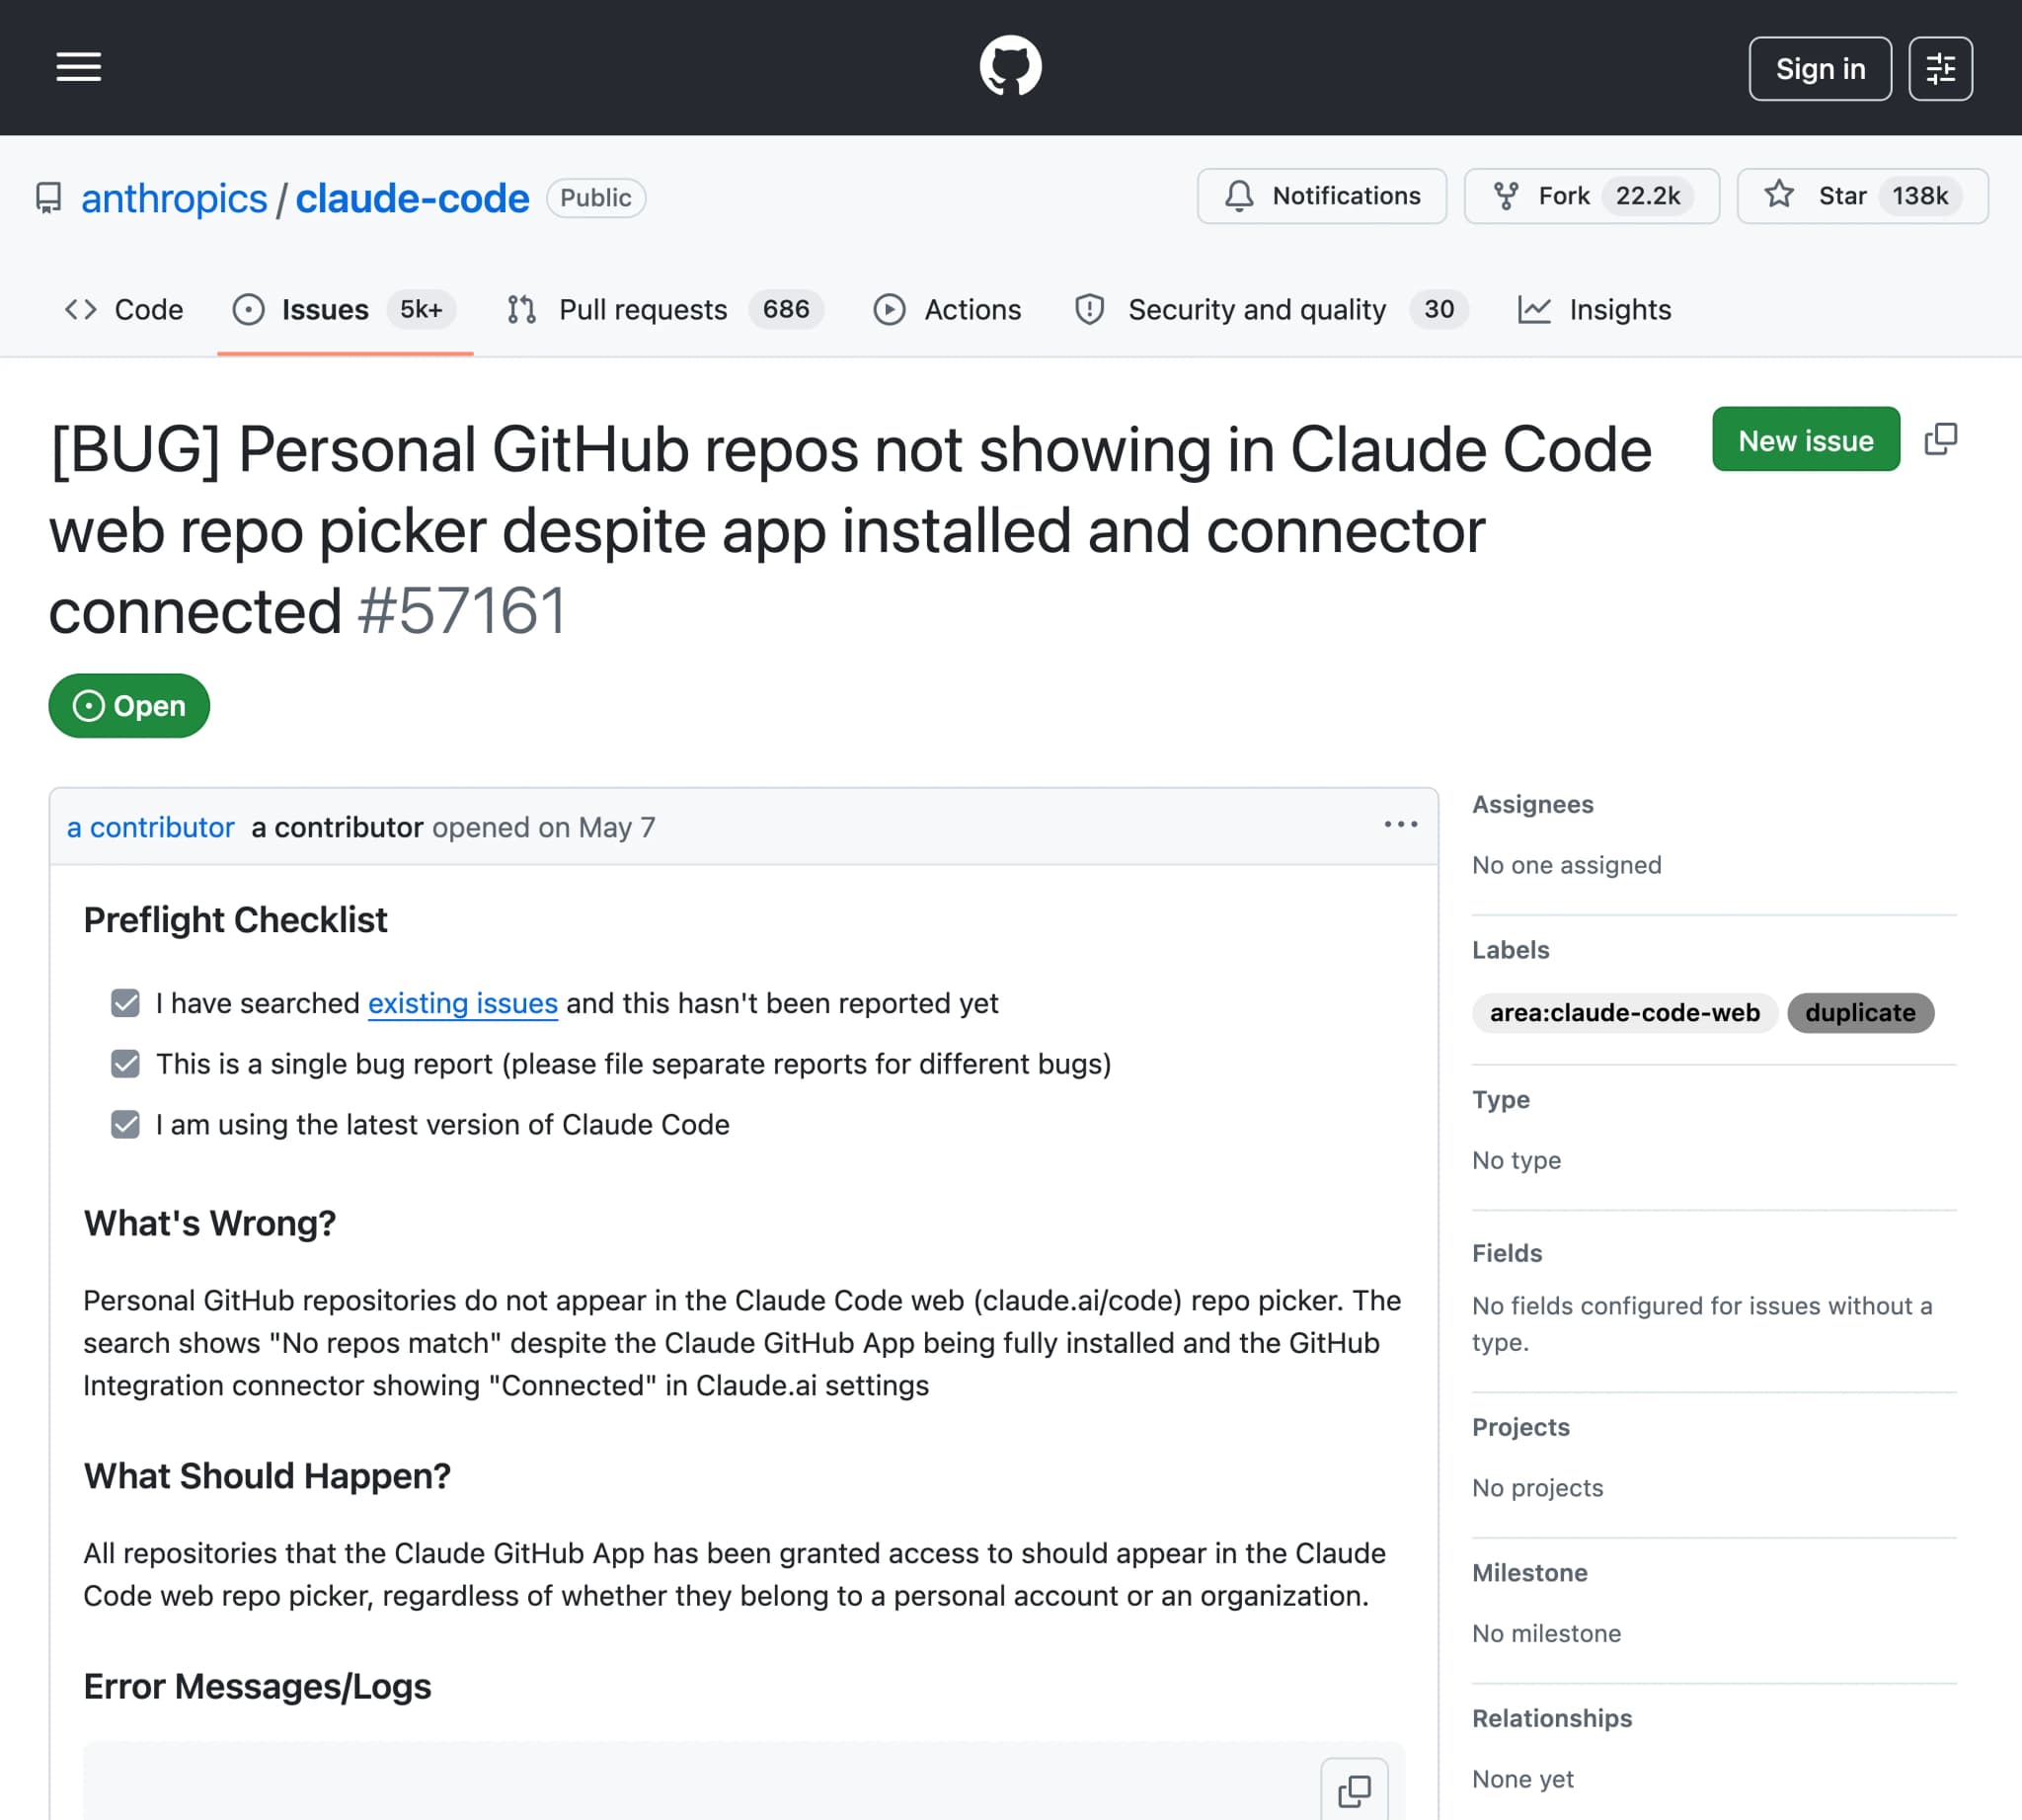2022x1820 pixels.
Task: Toggle 'I am using the latest version' checkbox
Action: click(125, 1125)
